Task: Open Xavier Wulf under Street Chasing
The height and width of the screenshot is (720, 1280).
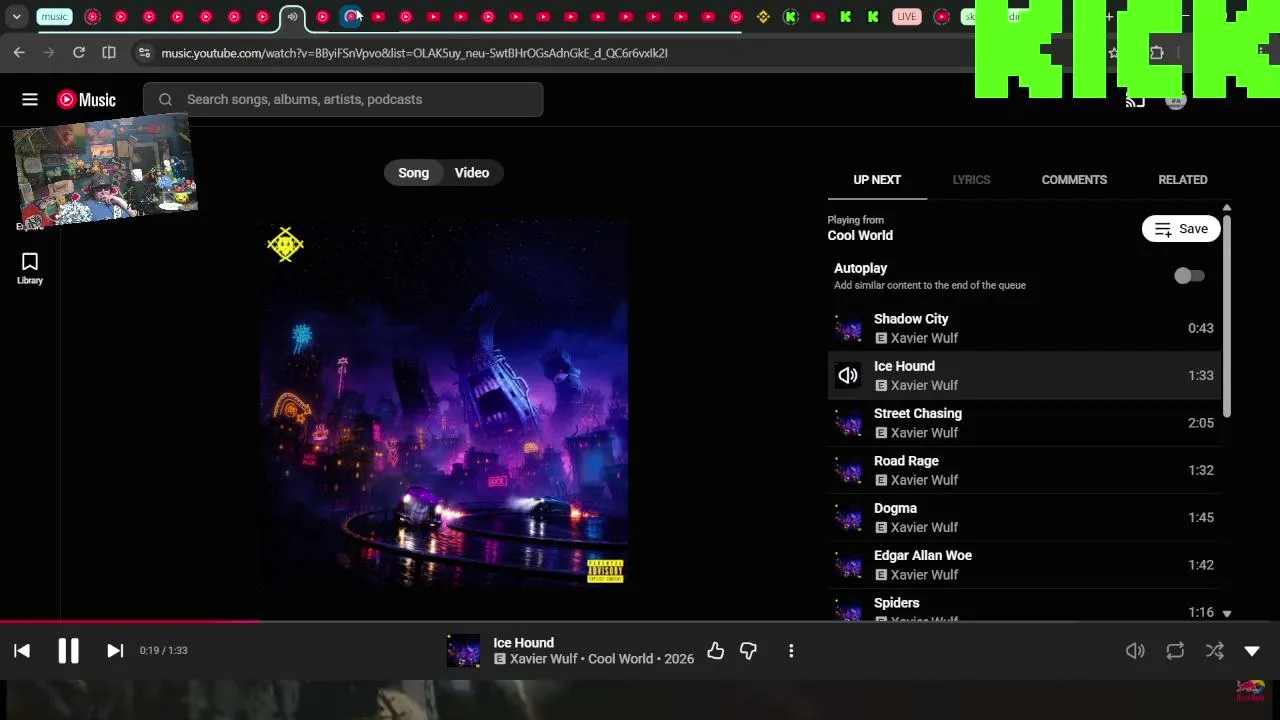Action: tap(924, 433)
